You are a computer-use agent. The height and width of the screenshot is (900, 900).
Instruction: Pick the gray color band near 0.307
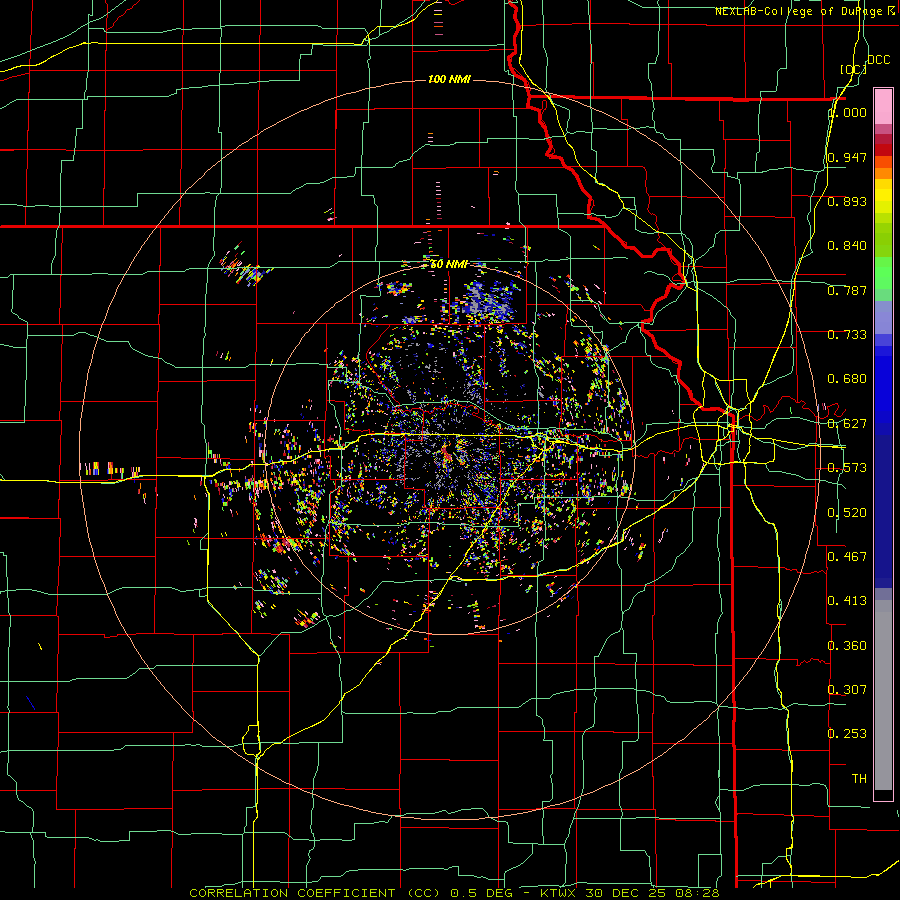tap(883, 695)
